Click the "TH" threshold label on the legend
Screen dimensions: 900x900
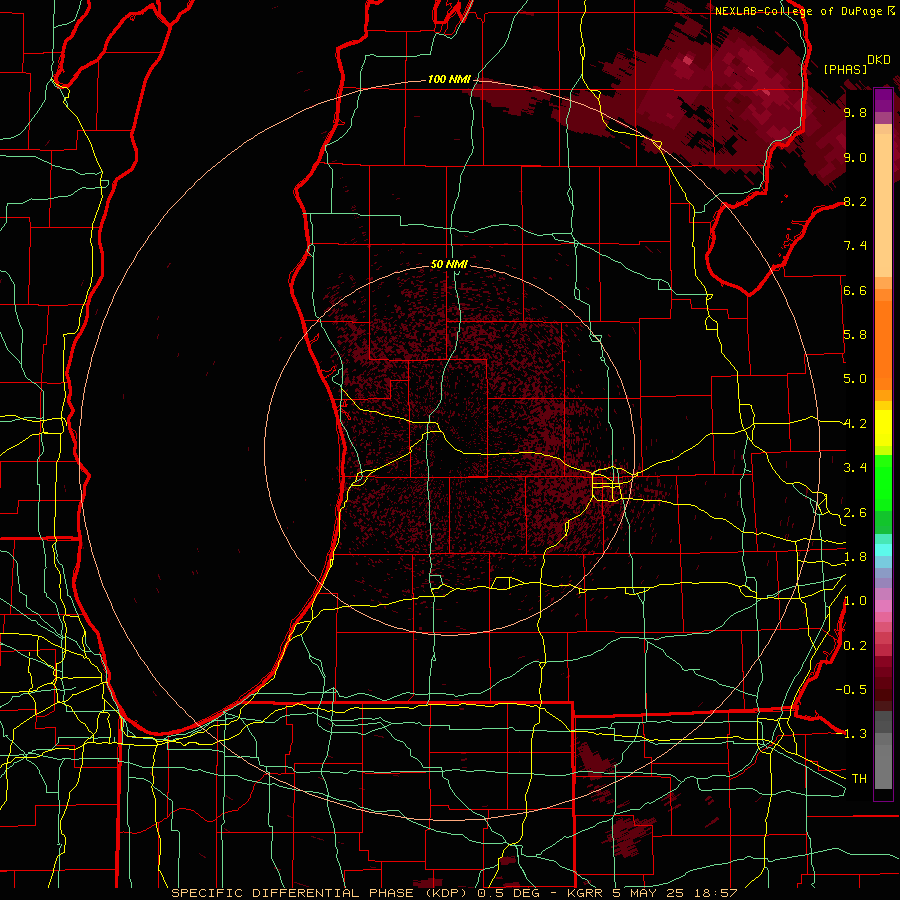[859, 779]
